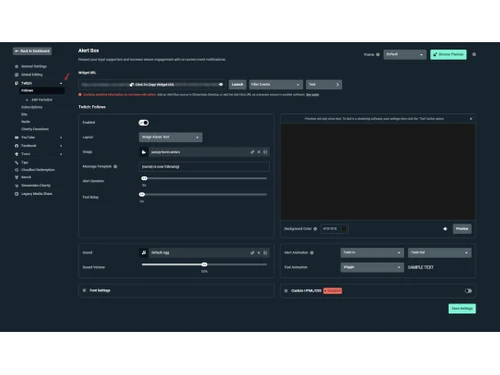This screenshot has width=500, height=375.
Task: Open the Subscriptions alert settings
Action: click(x=32, y=107)
